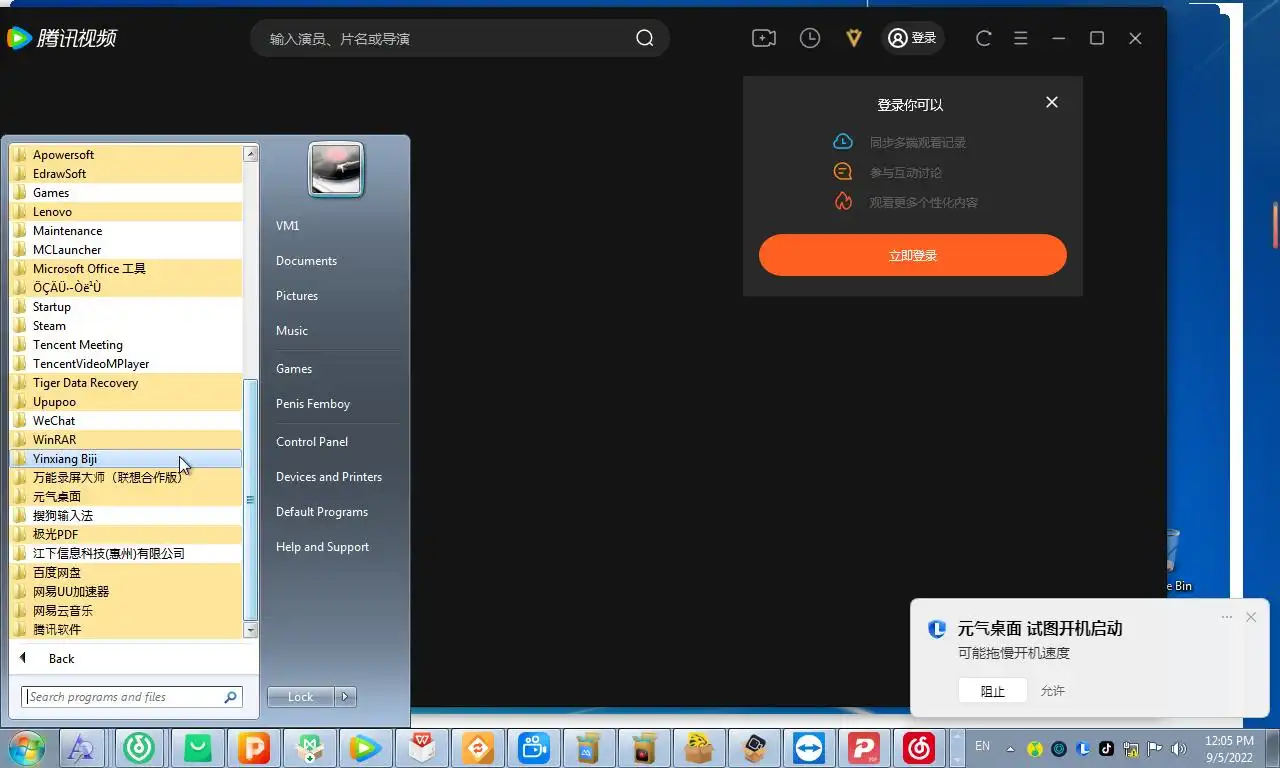
Task: Open Documents in the Start menu
Action: [x=306, y=261]
